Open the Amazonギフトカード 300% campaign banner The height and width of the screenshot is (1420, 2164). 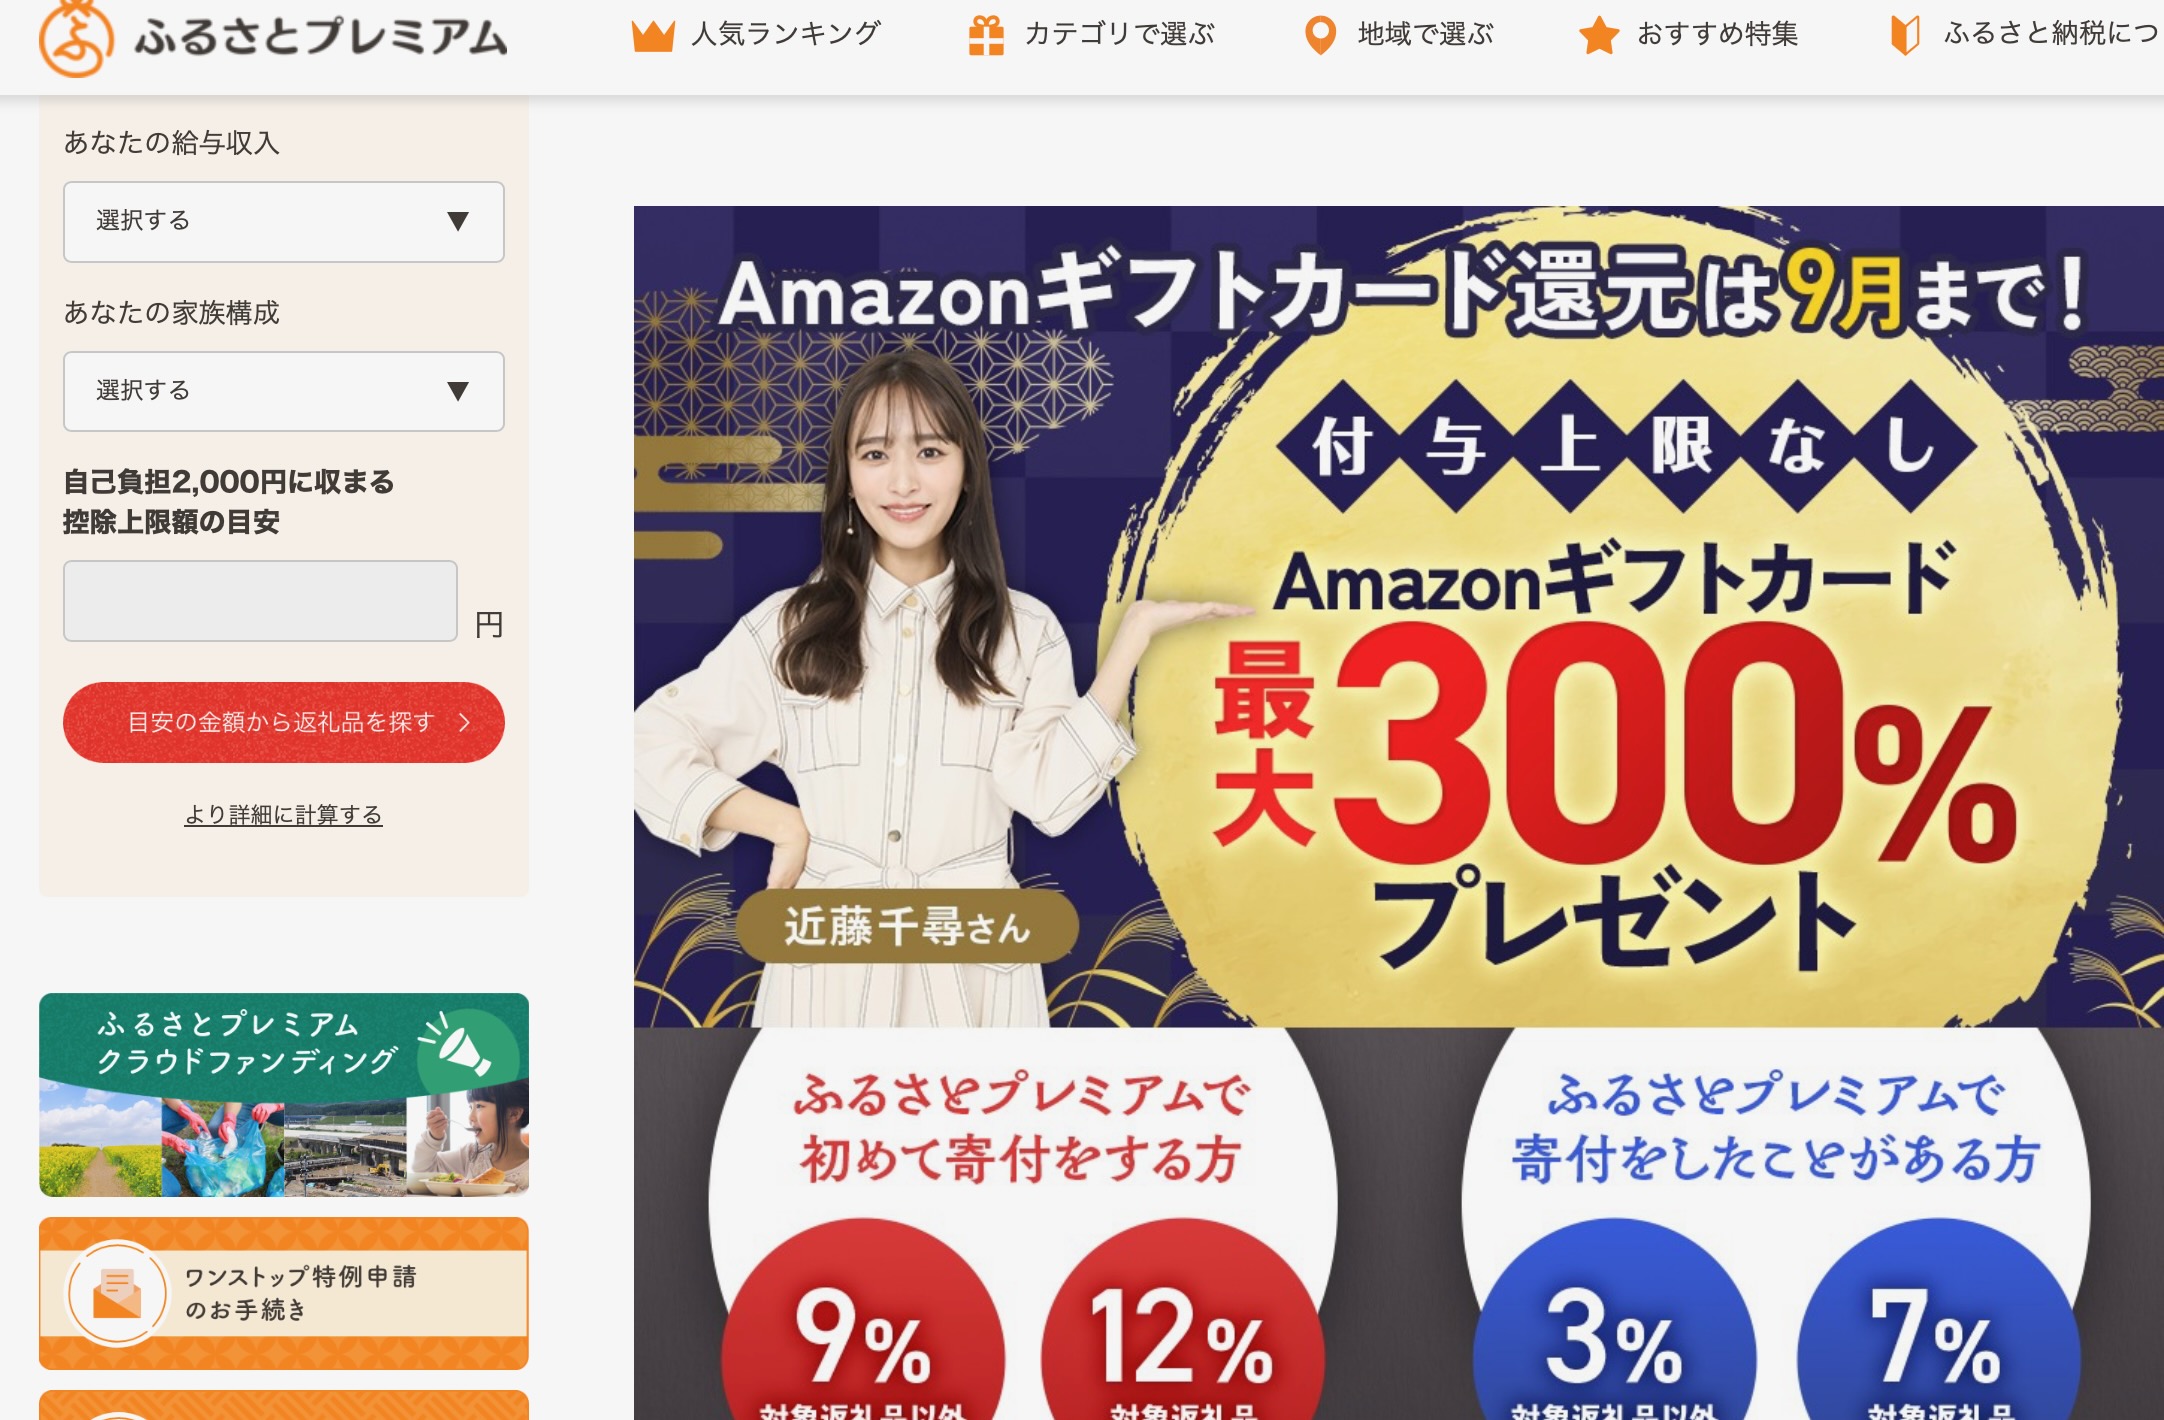click(1399, 616)
